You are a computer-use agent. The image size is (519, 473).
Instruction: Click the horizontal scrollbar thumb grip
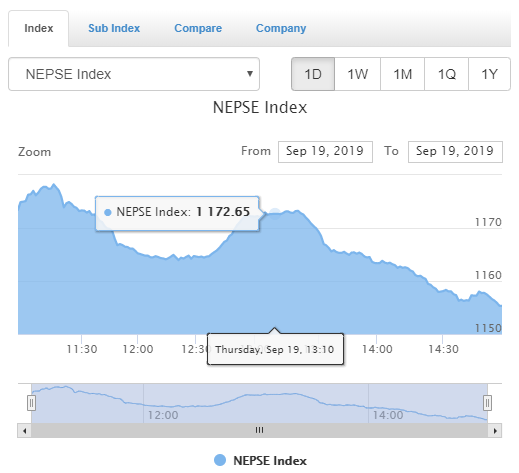tap(259, 430)
